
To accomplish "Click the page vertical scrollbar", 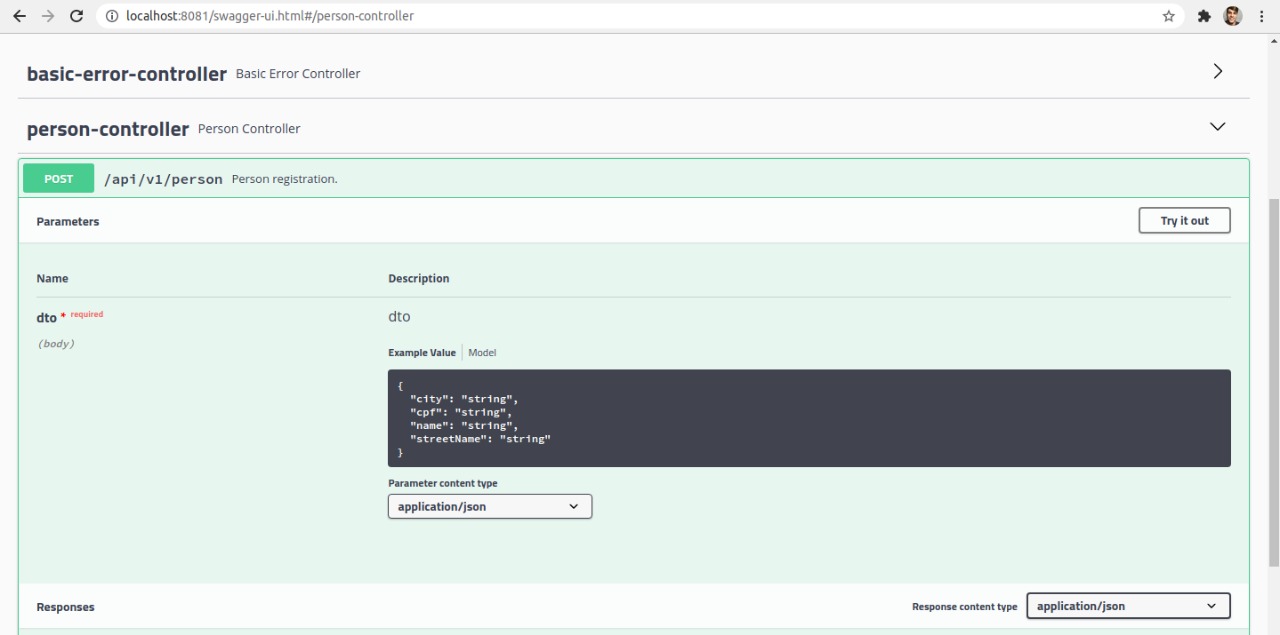I will 1273,382.
